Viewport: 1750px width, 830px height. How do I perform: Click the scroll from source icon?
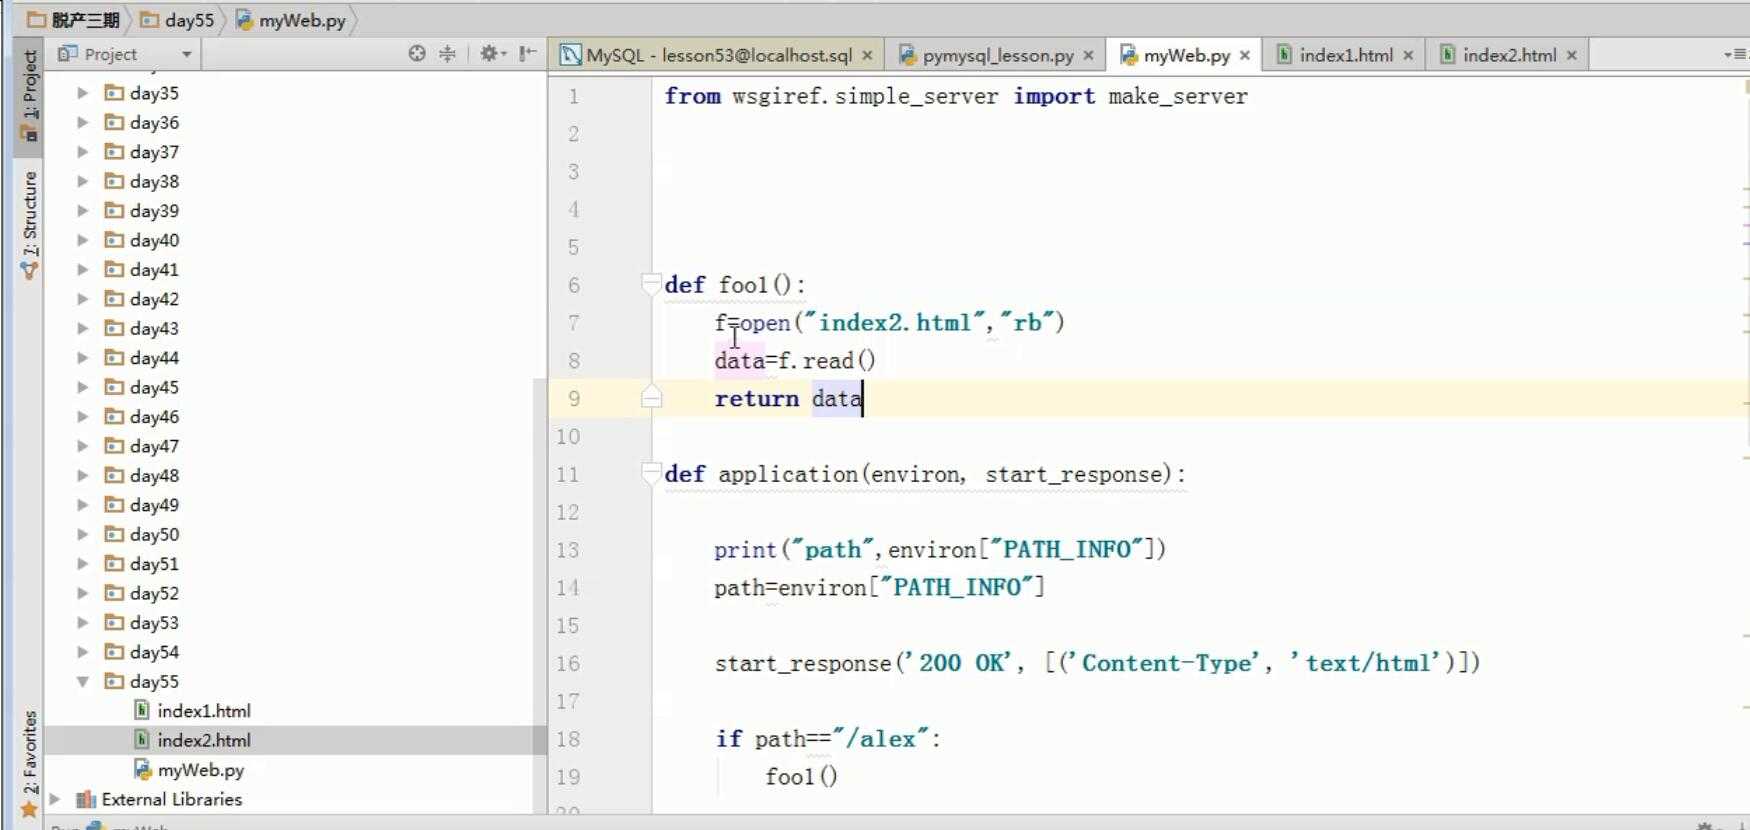pyautogui.click(x=417, y=54)
